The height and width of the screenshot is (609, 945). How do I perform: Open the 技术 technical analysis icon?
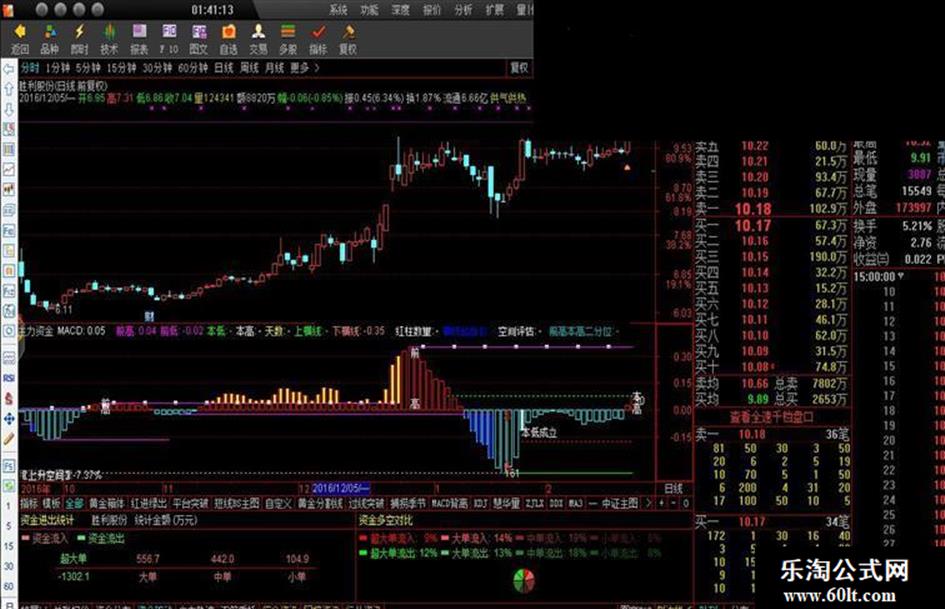[x=109, y=39]
